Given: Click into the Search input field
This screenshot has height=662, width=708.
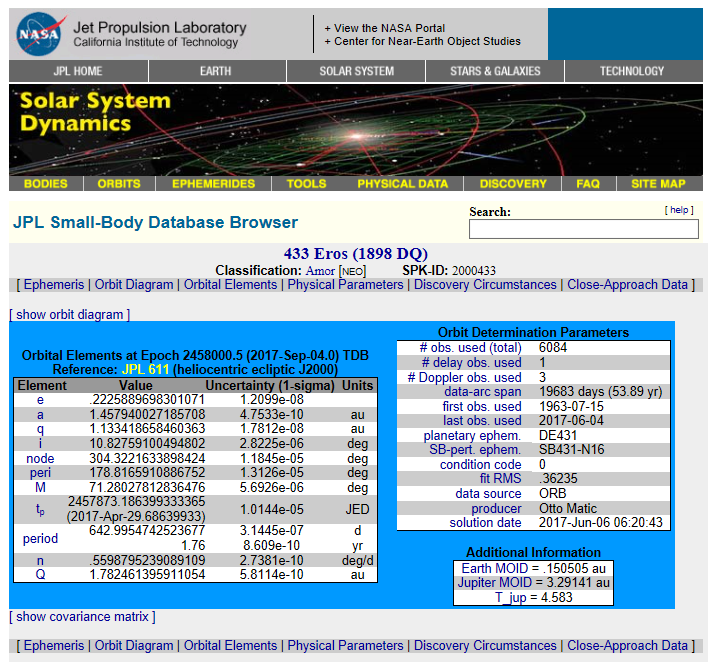Looking at the screenshot, I should [x=583, y=229].
